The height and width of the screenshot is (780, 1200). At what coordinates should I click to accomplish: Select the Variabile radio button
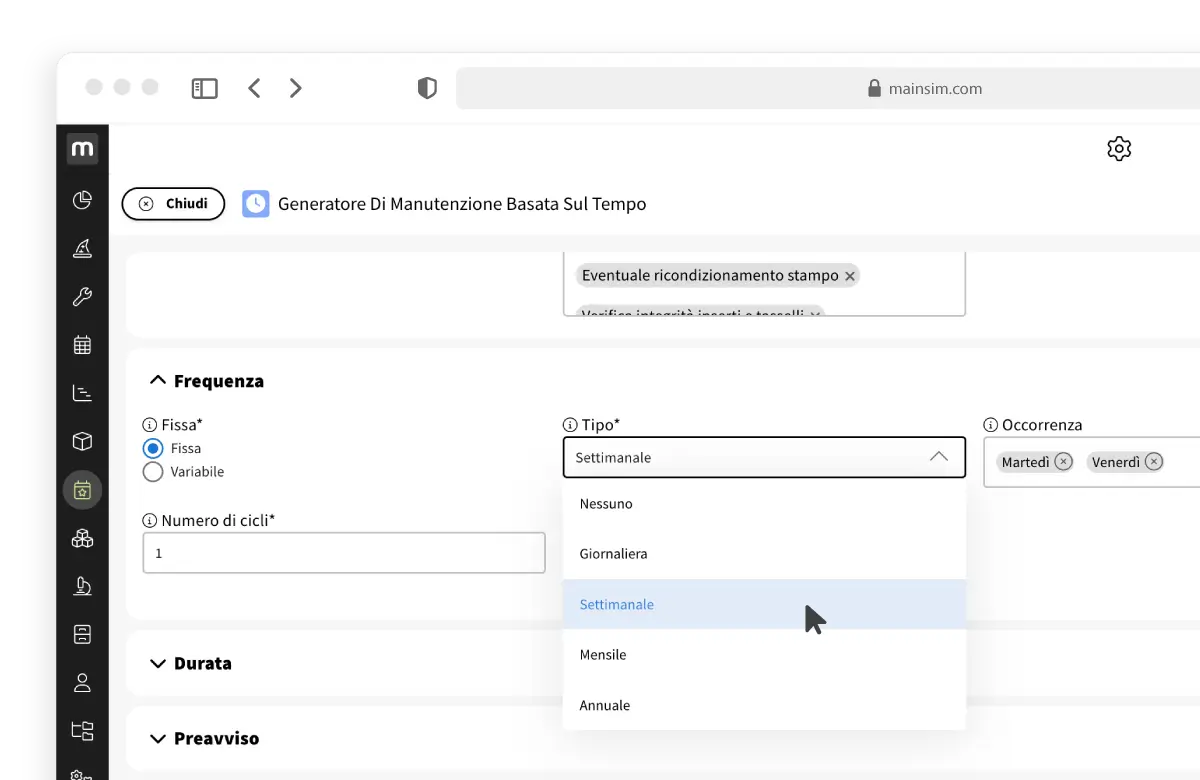pos(153,472)
